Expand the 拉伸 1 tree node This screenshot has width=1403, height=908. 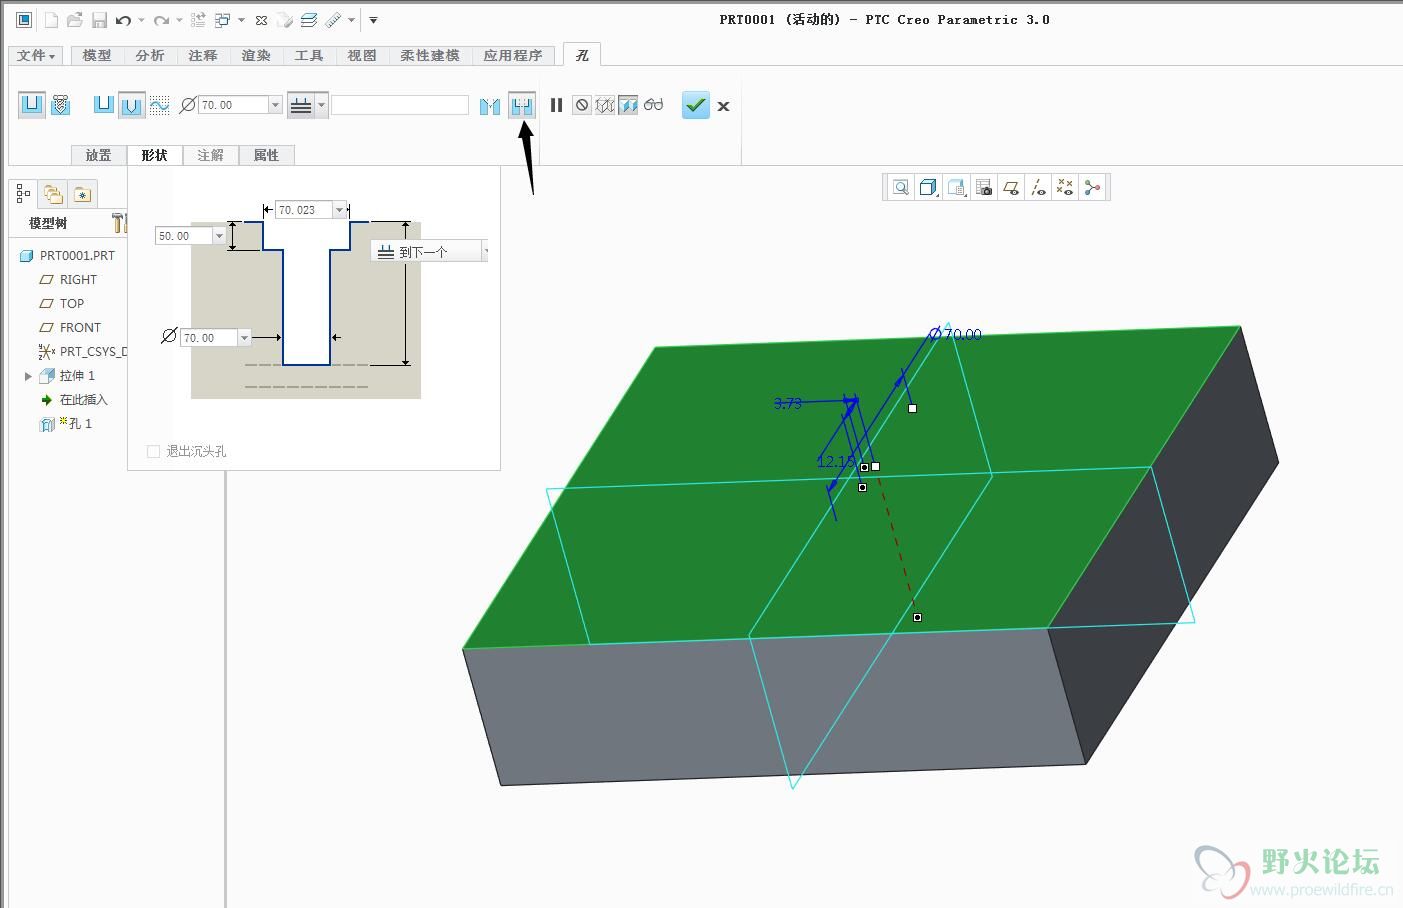point(28,376)
